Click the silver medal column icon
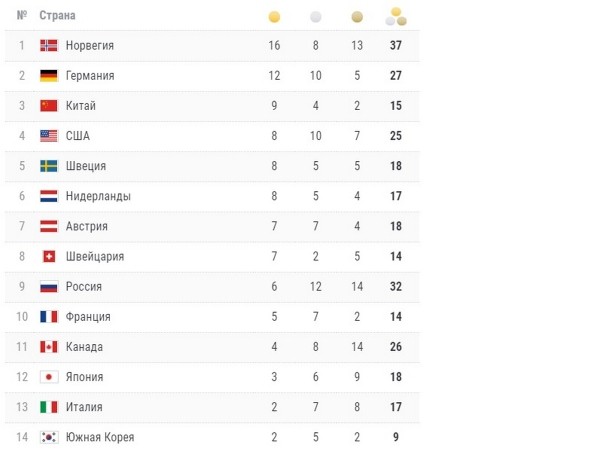Image resolution: width=600 pixels, height=451 pixels. pyautogui.click(x=316, y=17)
